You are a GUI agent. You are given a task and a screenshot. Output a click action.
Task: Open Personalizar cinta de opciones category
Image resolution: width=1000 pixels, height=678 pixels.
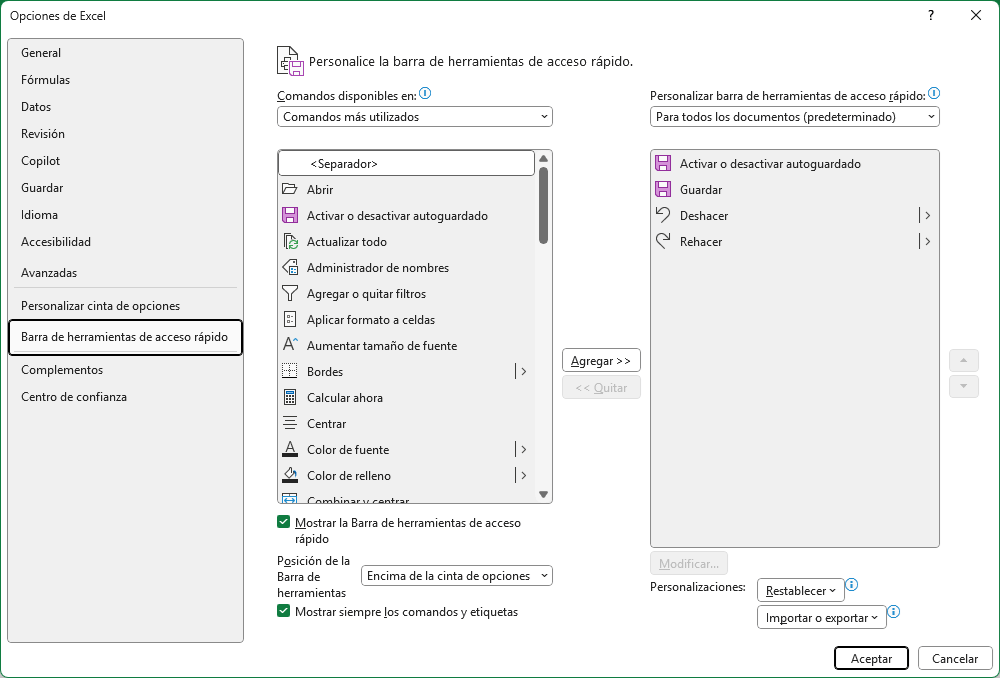point(125,306)
